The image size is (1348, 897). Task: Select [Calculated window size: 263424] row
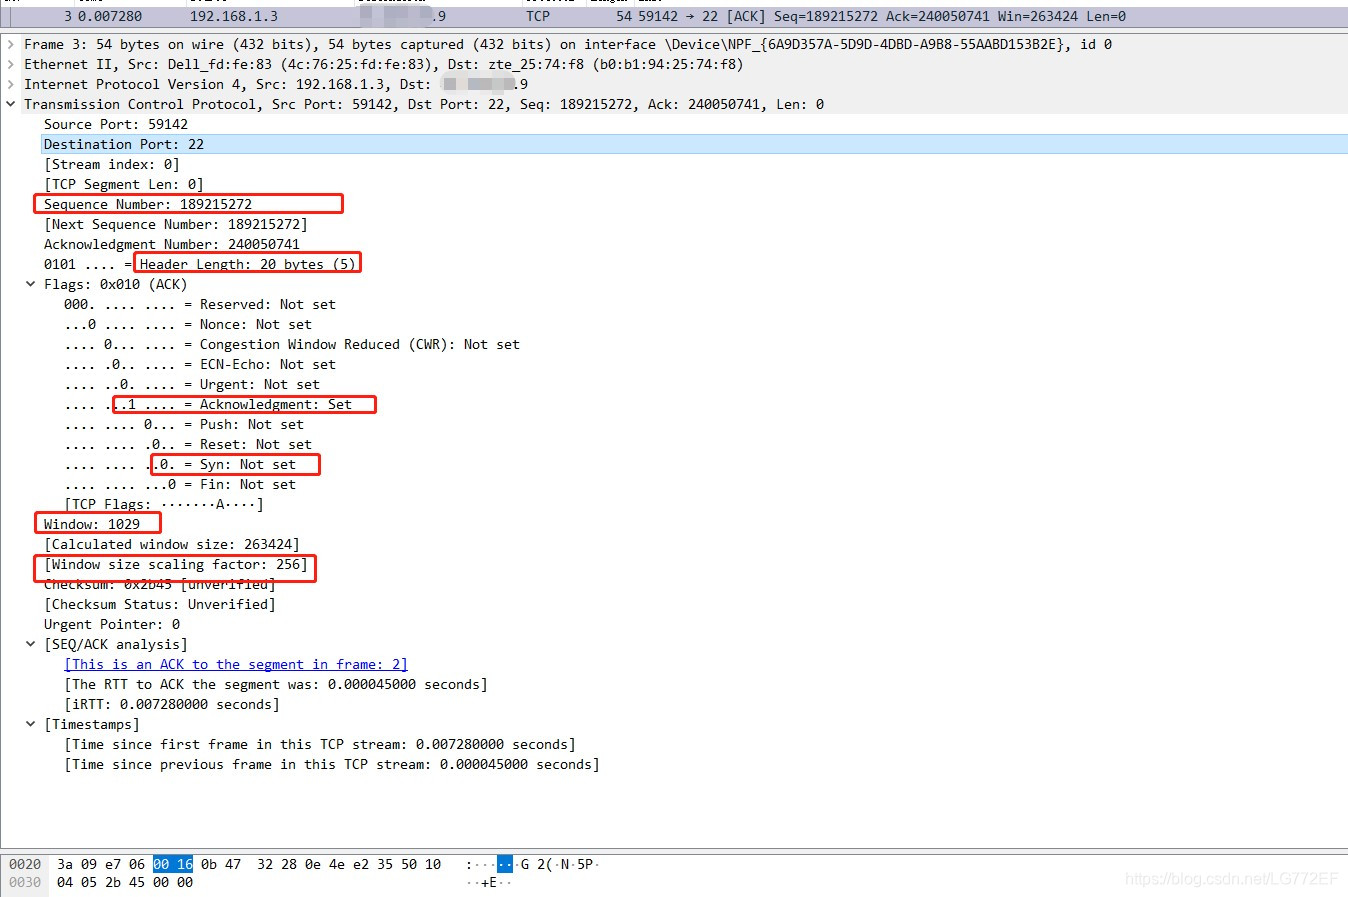[172, 544]
